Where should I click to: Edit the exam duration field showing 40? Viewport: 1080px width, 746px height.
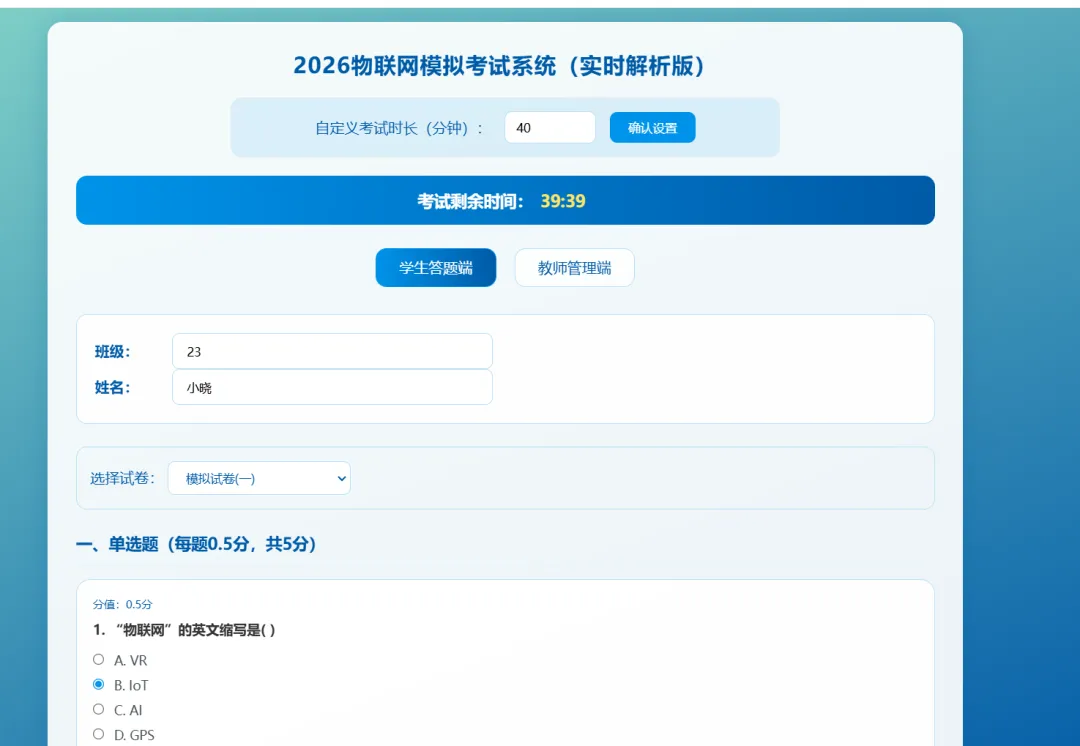coord(550,127)
